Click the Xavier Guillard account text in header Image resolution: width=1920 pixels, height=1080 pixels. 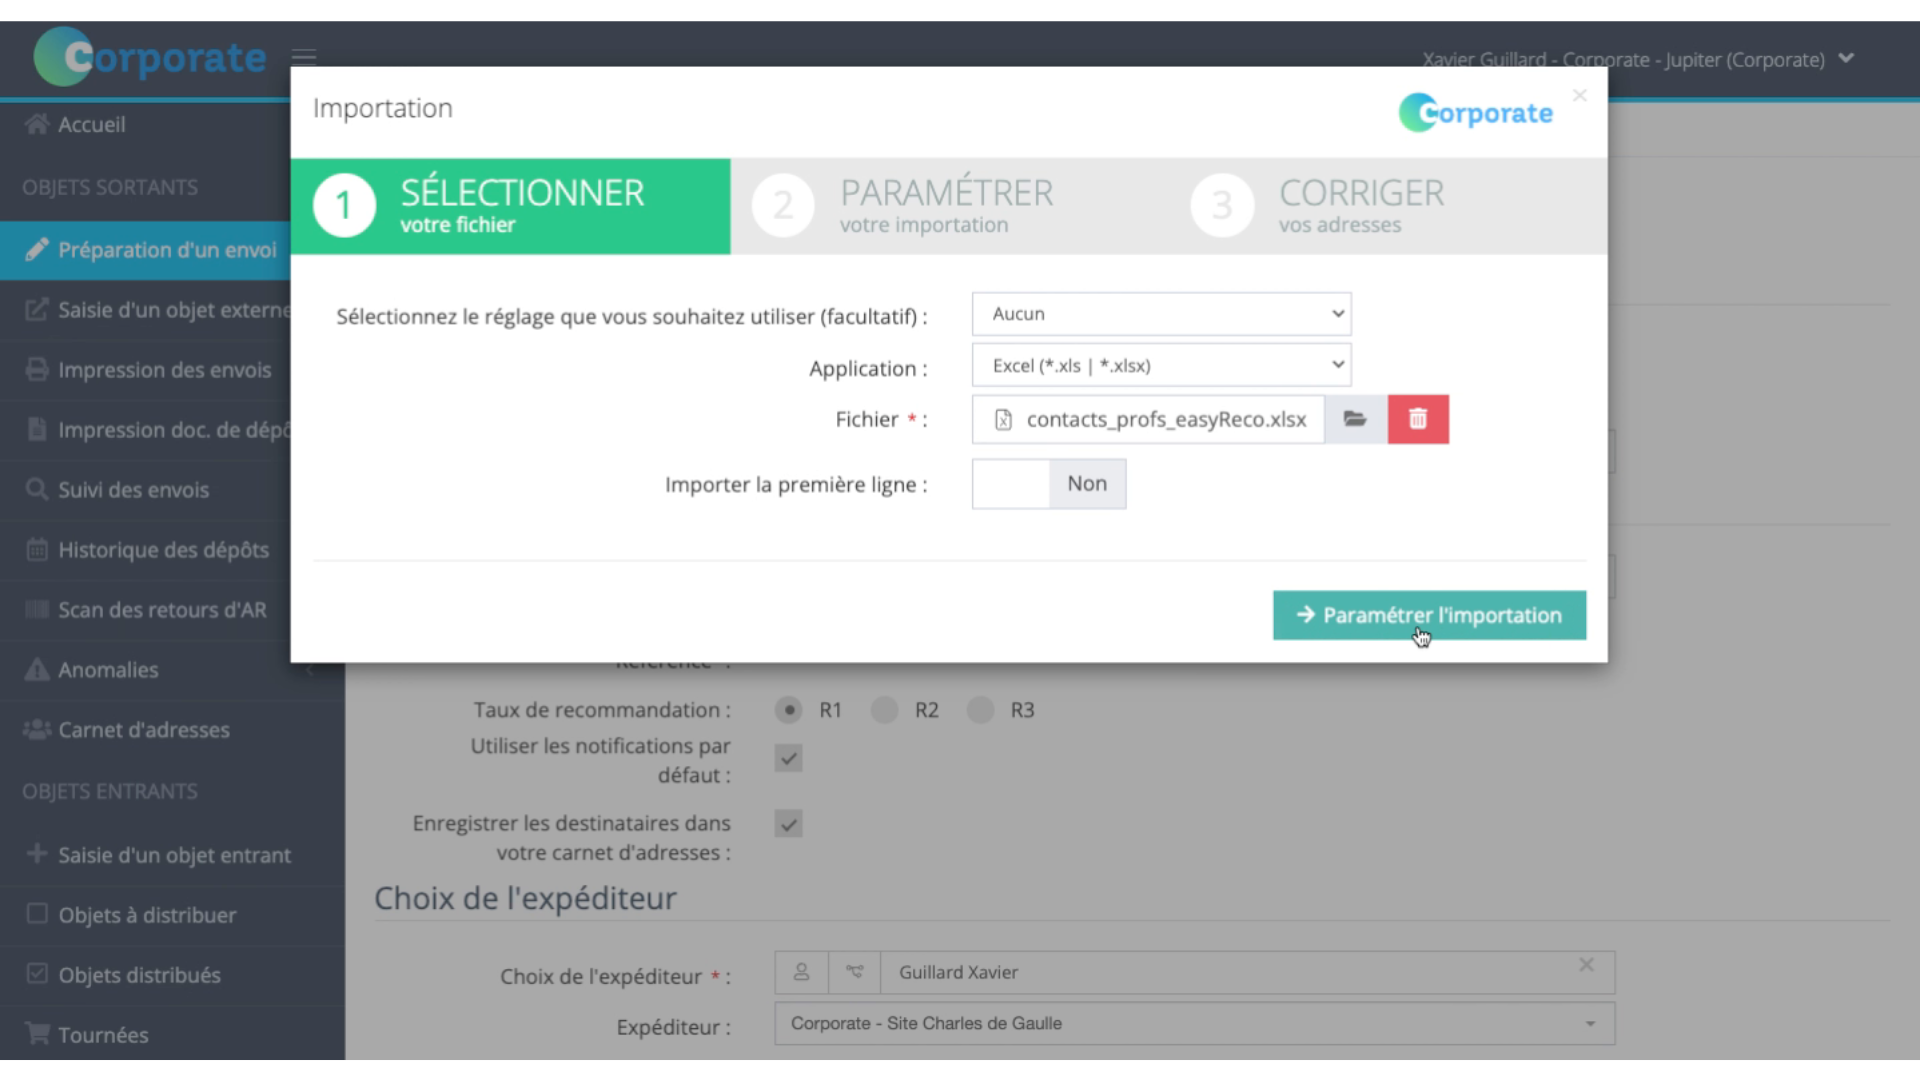(x=1623, y=60)
